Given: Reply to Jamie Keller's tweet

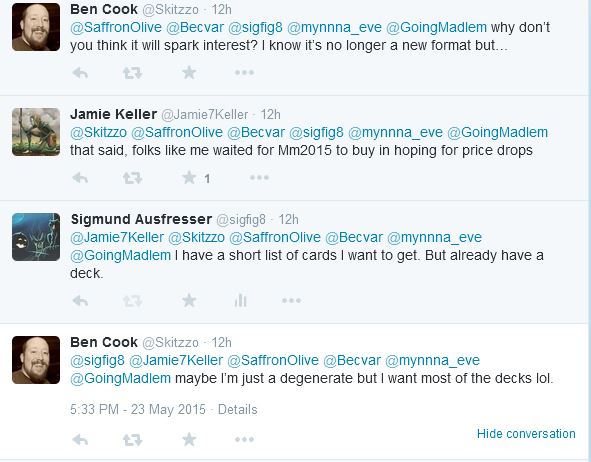Looking at the screenshot, I should tap(80, 177).
